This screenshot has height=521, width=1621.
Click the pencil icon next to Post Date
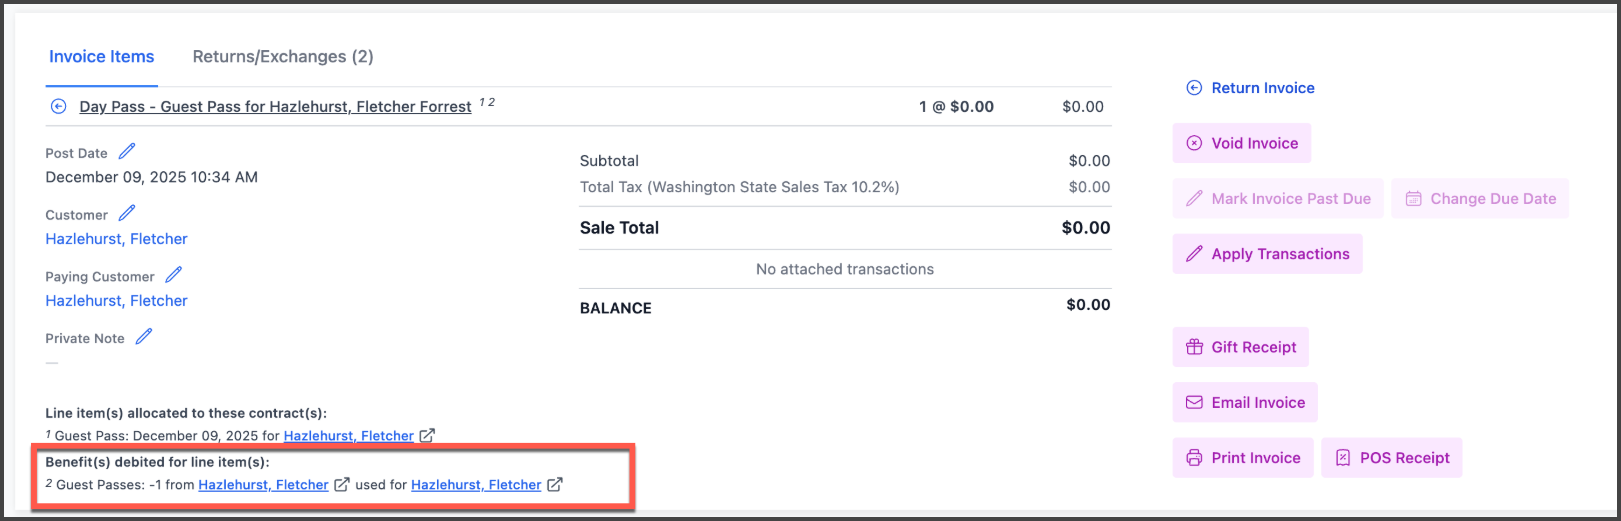(x=127, y=152)
